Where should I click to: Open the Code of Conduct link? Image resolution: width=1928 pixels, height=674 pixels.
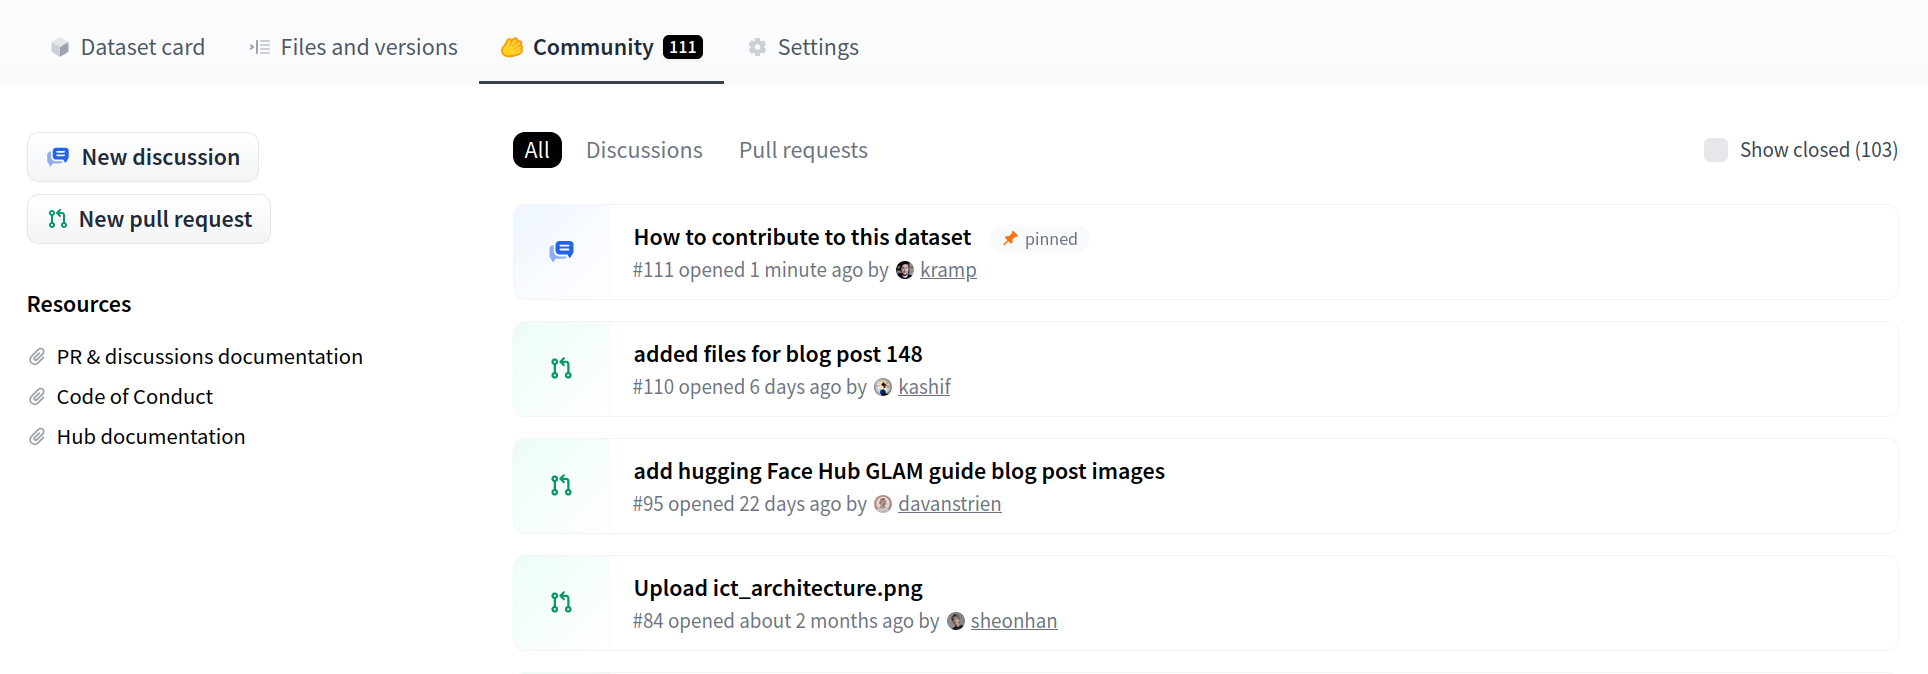(x=134, y=397)
